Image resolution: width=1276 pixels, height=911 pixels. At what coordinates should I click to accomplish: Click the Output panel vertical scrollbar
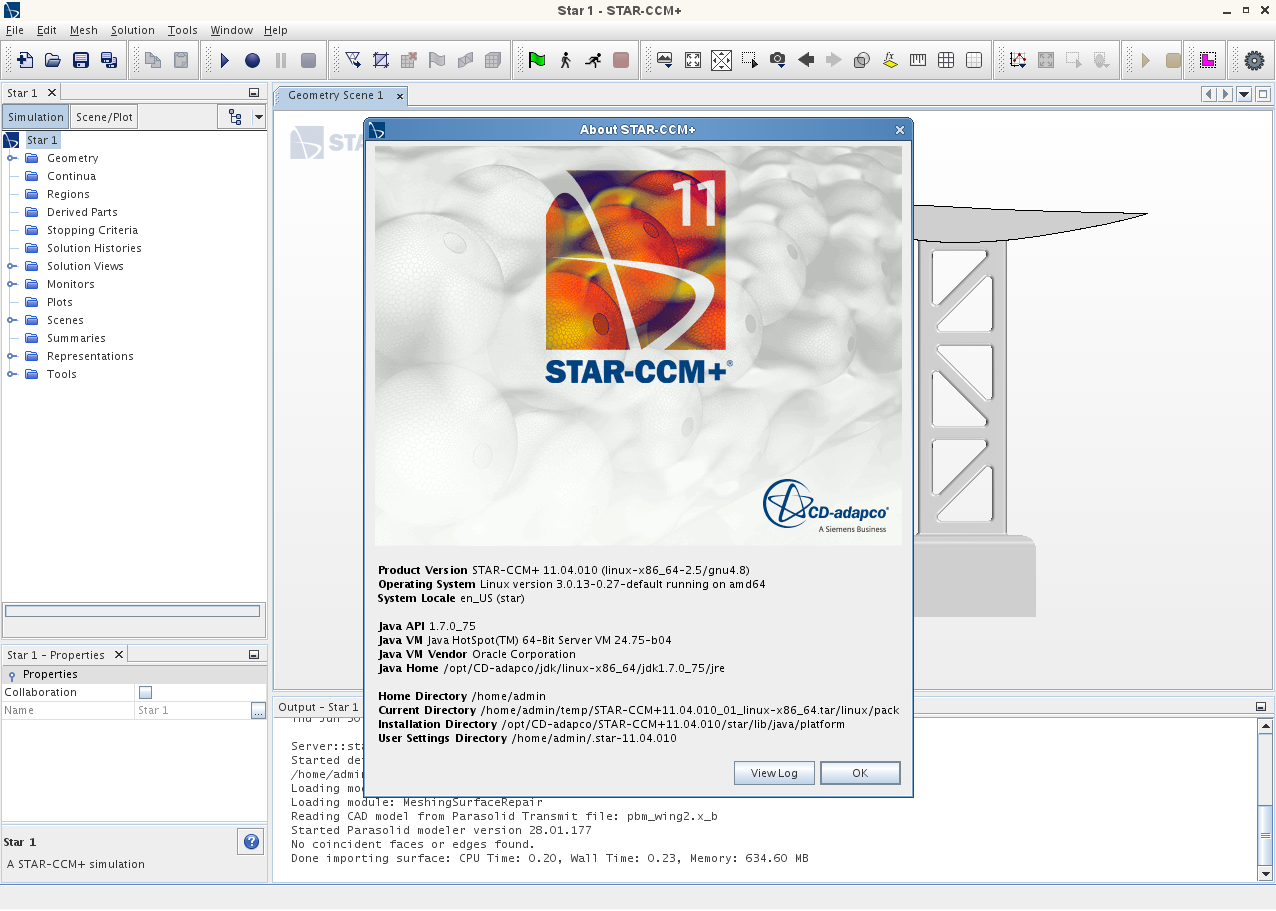tap(1265, 799)
